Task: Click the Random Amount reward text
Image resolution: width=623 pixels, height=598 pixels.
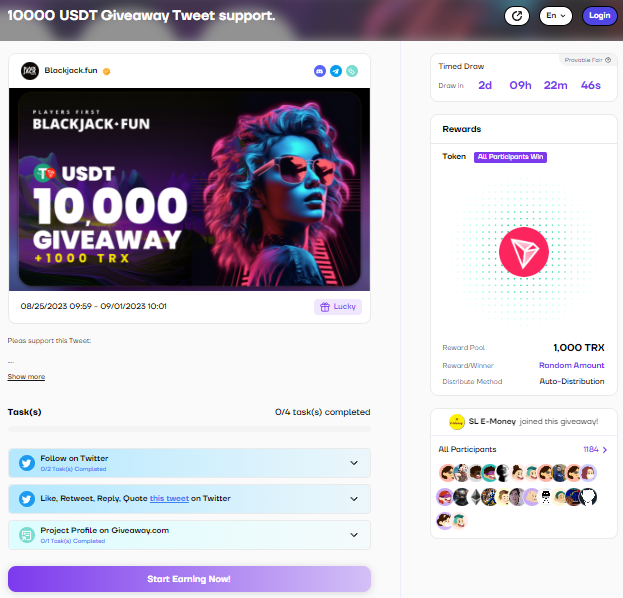Action: point(571,365)
